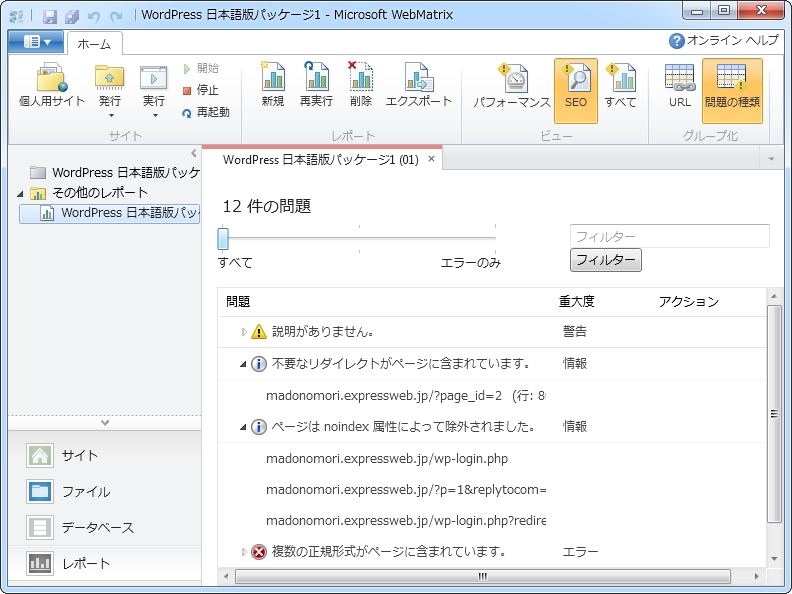
Task: Switch to すべて (All) view
Action: (x=620, y=86)
